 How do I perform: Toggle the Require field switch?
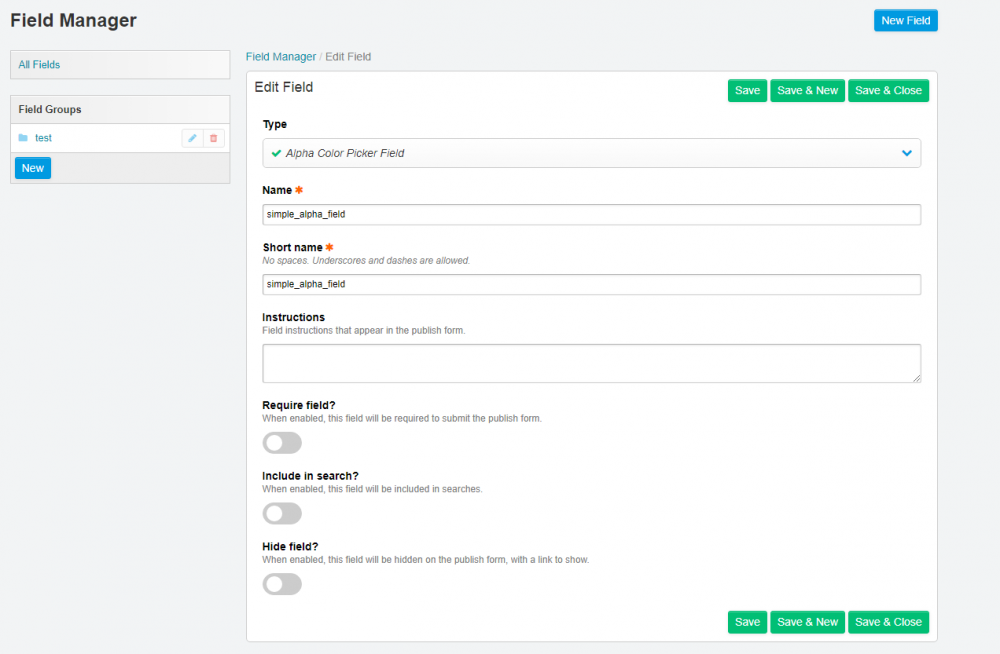pos(281,443)
